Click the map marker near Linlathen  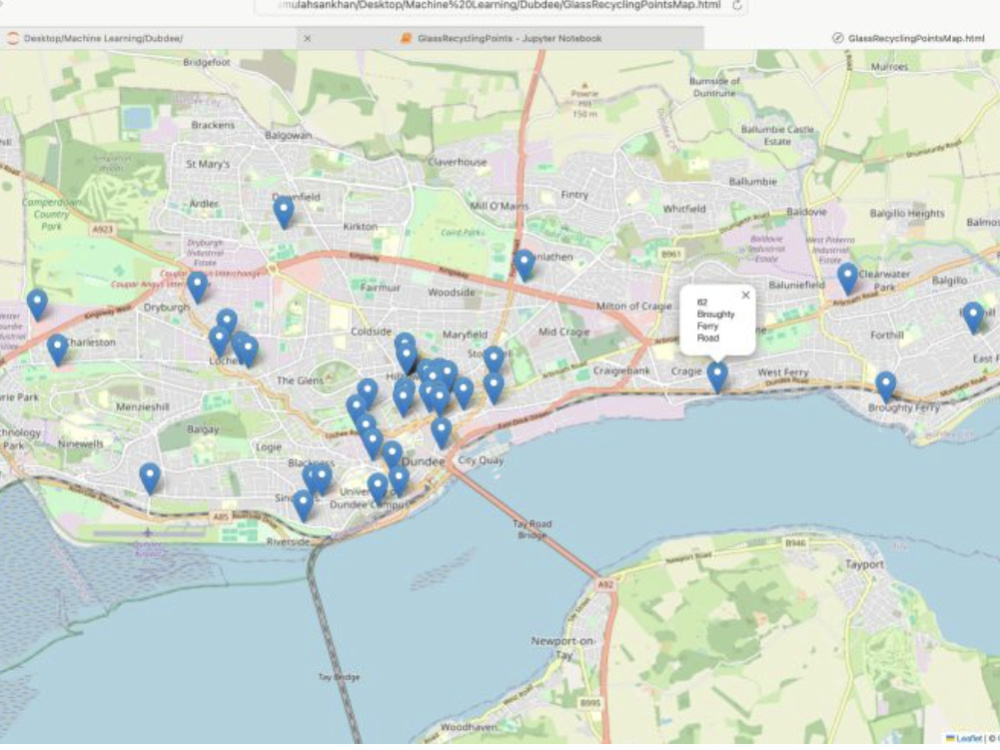[524, 265]
